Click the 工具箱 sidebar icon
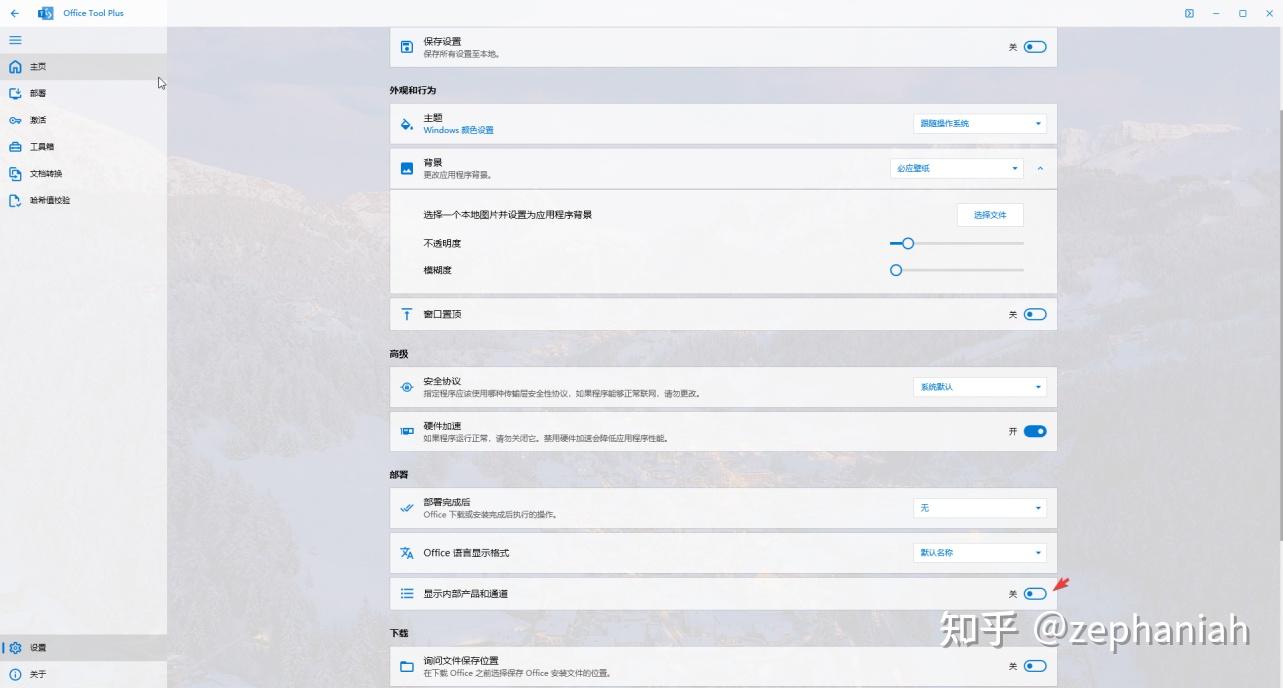The height and width of the screenshot is (688, 1283). point(15,146)
